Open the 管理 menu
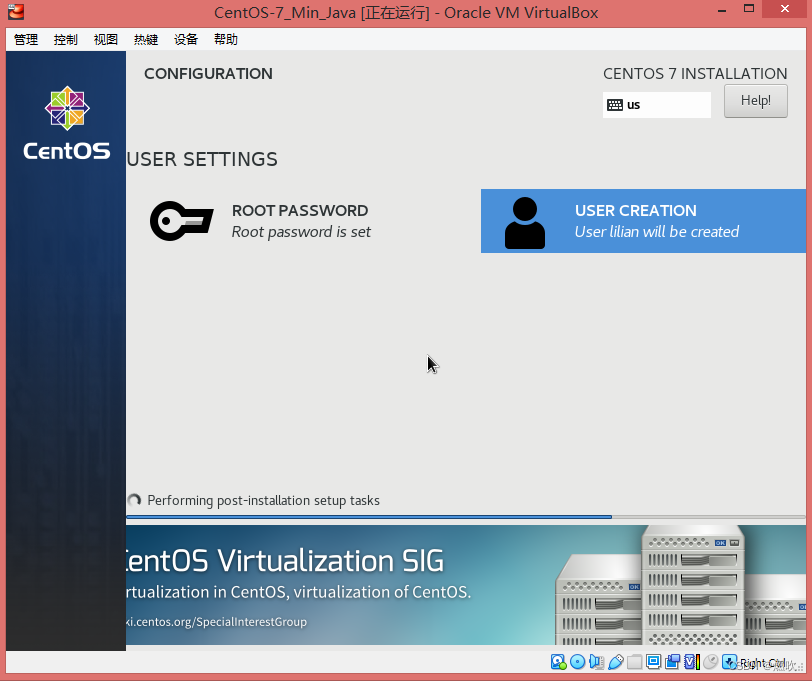 (x=26, y=39)
